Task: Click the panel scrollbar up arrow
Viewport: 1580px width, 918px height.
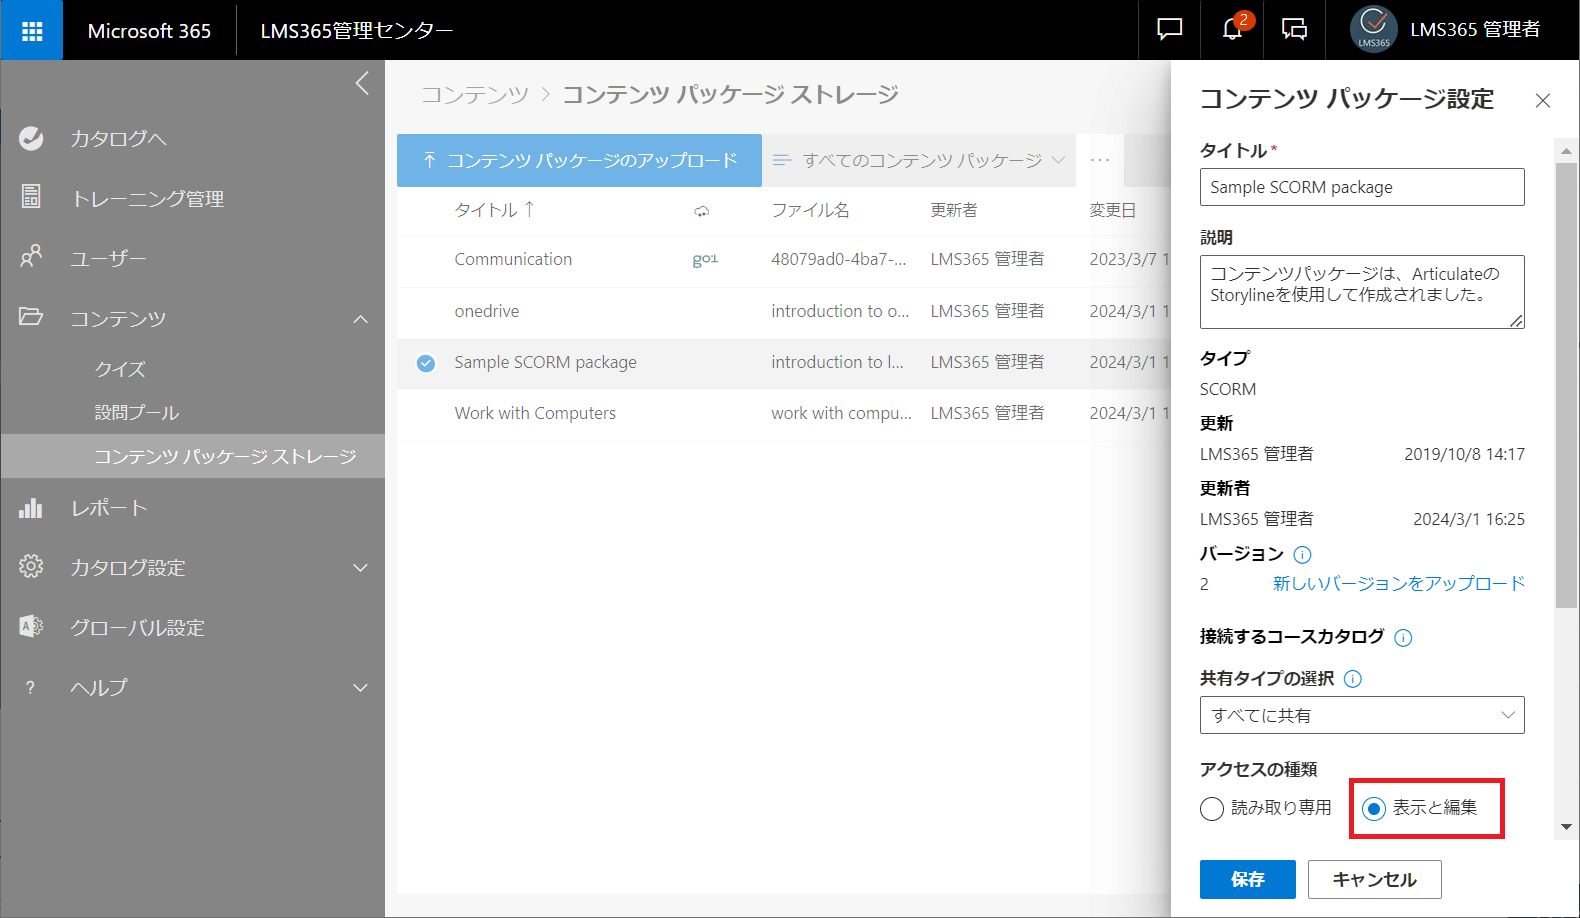Action: [1566, 151]
